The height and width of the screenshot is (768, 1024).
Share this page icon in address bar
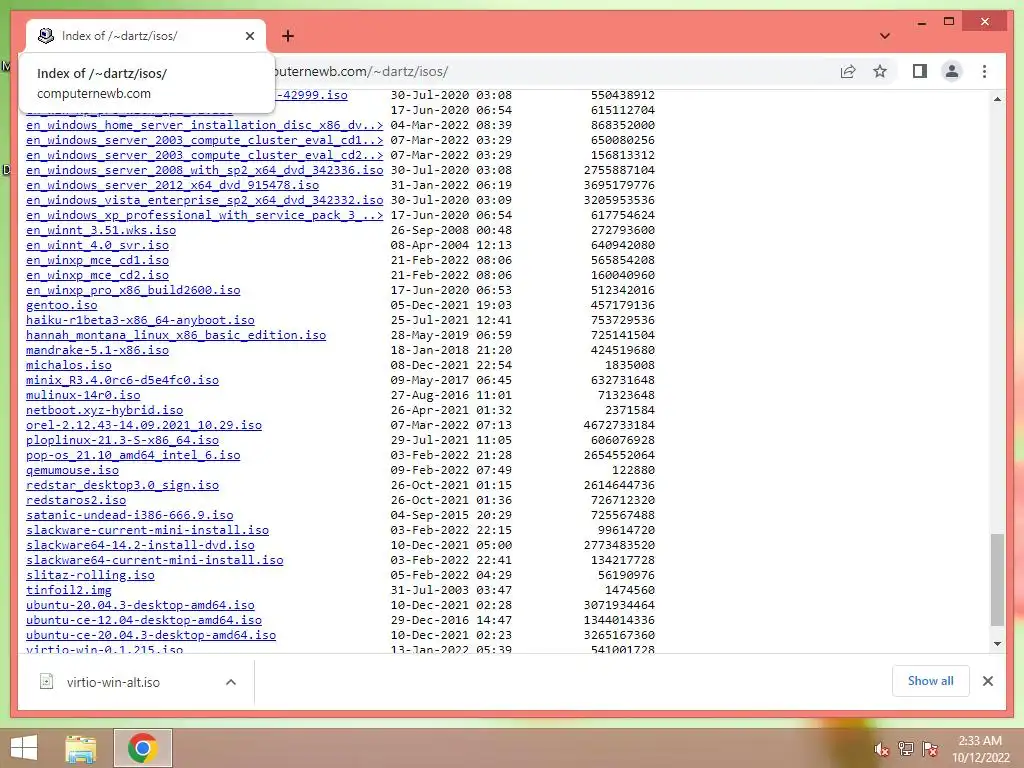848,72
